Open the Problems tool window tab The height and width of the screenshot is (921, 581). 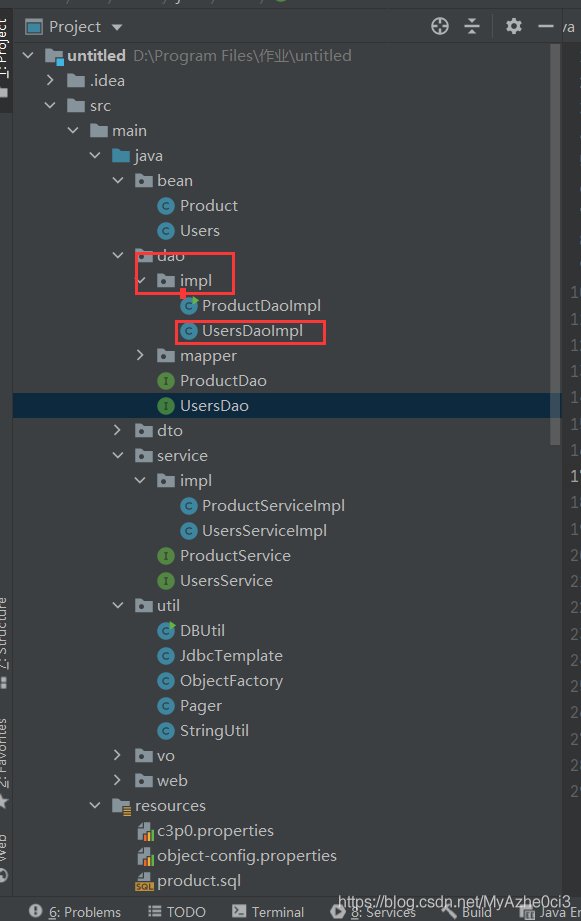point(75,912)
